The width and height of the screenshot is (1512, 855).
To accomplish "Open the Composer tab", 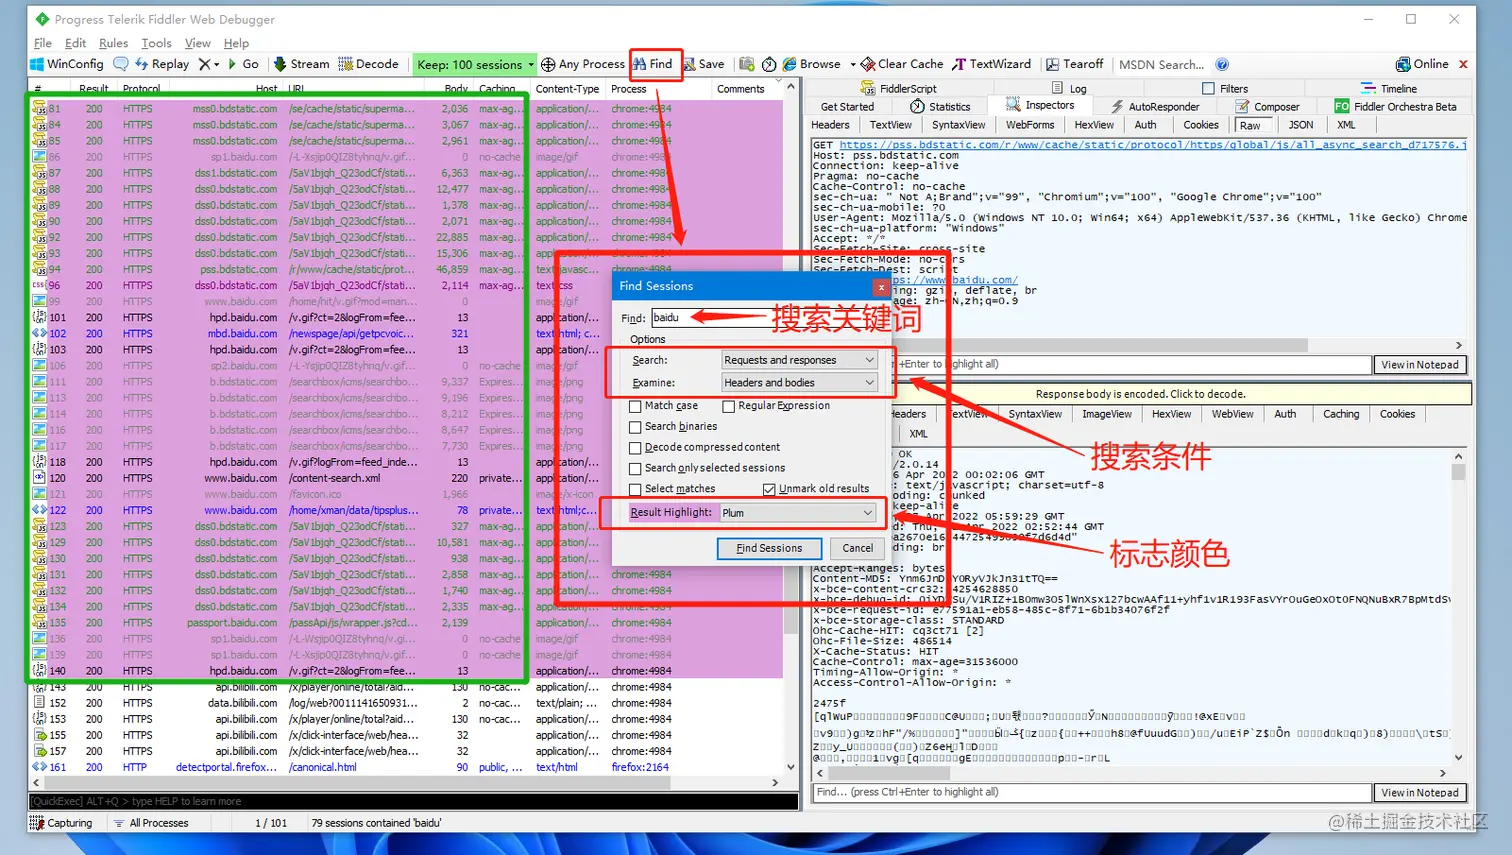I will 1267,106.
